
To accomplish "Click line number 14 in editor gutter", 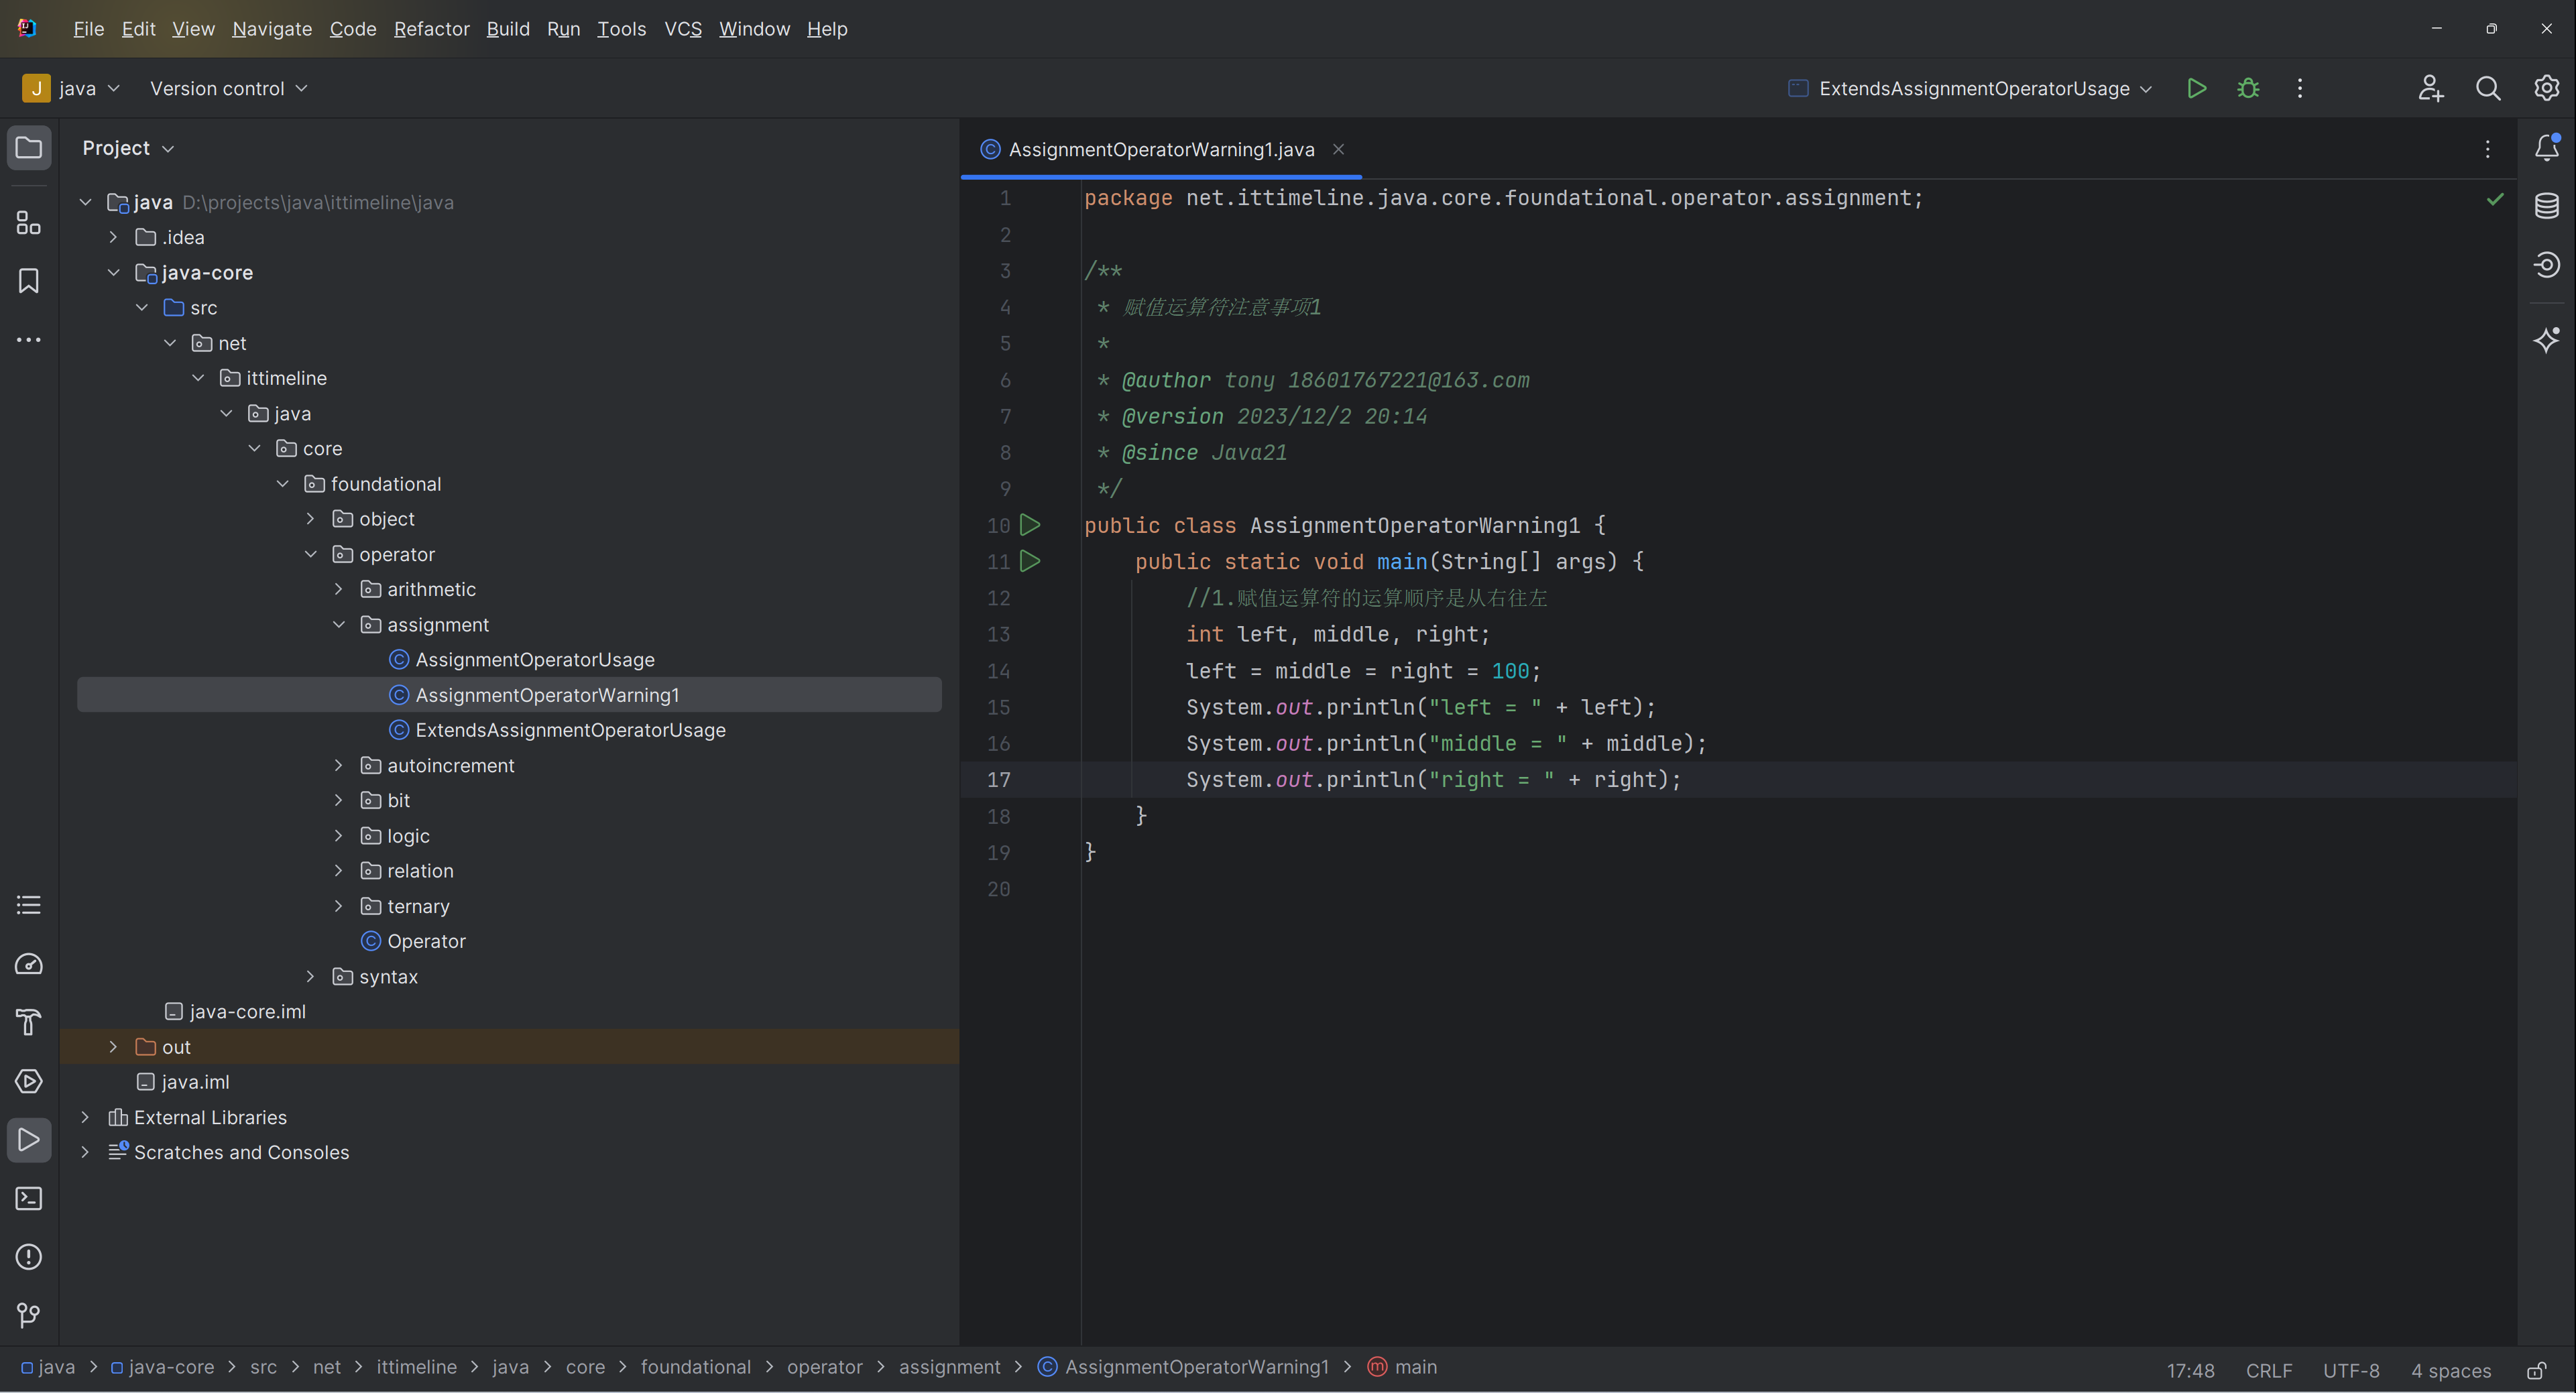I will coord(998,671).
